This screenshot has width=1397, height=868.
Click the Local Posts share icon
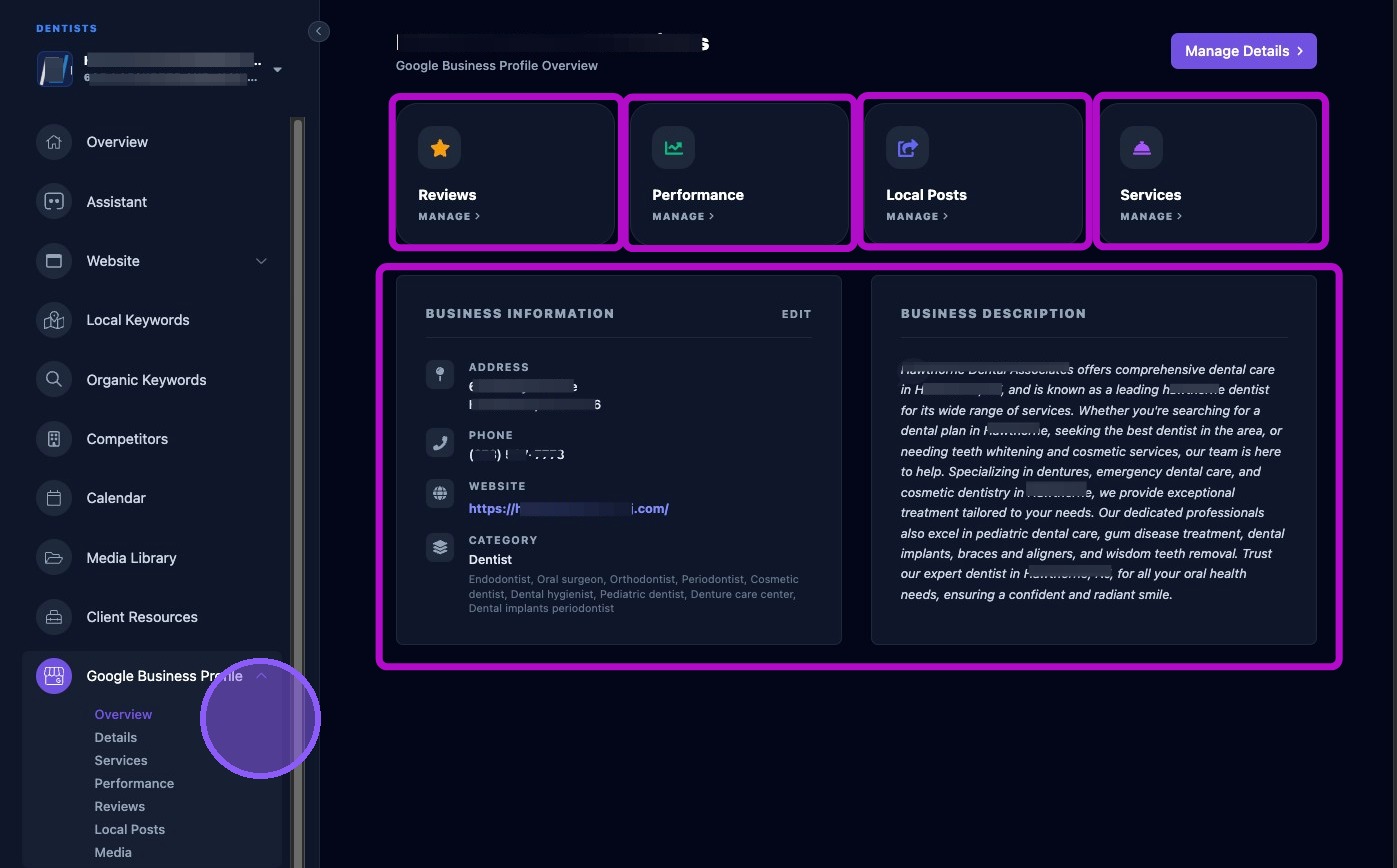[908, 148]
